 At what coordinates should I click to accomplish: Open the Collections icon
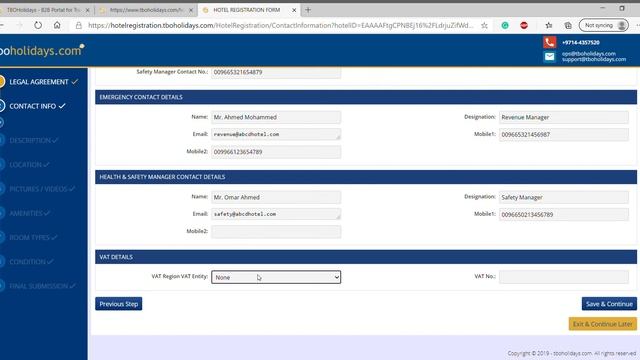pos(568,25)
